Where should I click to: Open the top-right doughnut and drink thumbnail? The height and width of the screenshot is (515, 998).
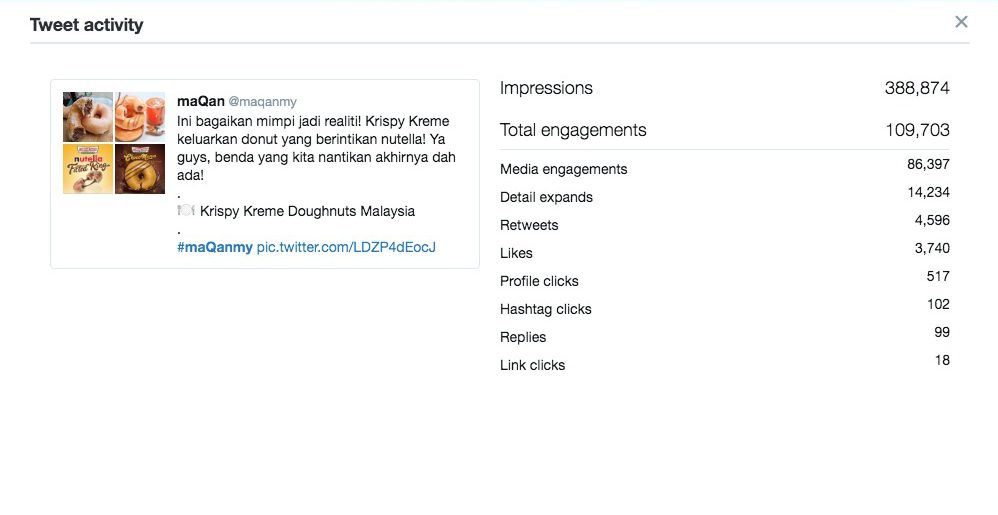tap(140, 117)
